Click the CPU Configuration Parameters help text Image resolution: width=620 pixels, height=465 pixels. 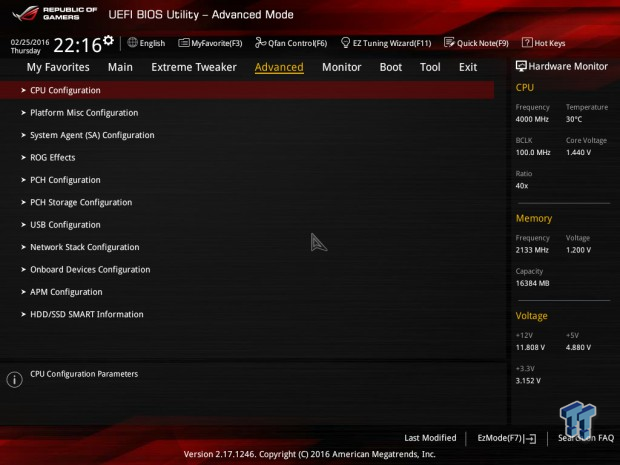pyautogui.click(x=84, y=374)
